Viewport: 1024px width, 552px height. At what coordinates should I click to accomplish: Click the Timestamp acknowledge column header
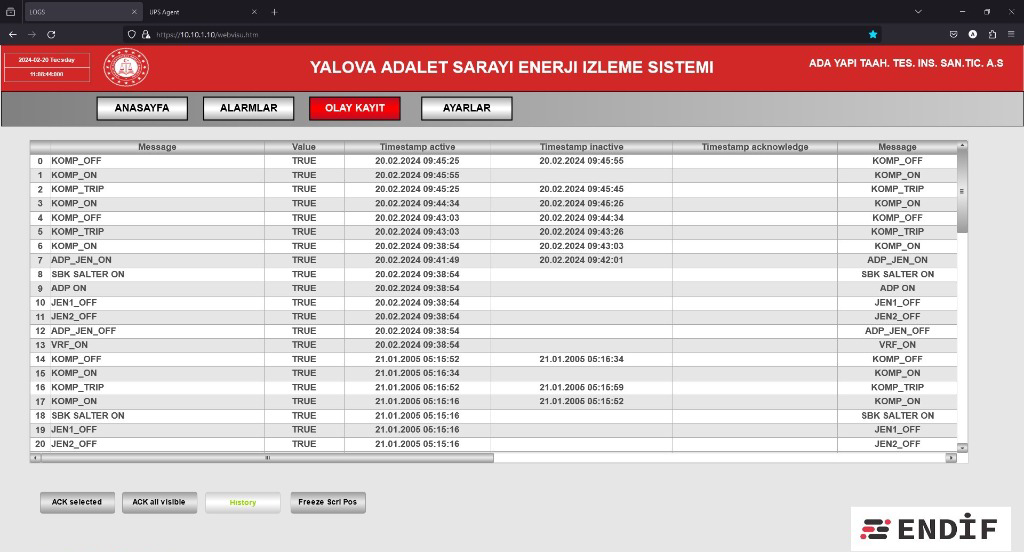(755, 147)
